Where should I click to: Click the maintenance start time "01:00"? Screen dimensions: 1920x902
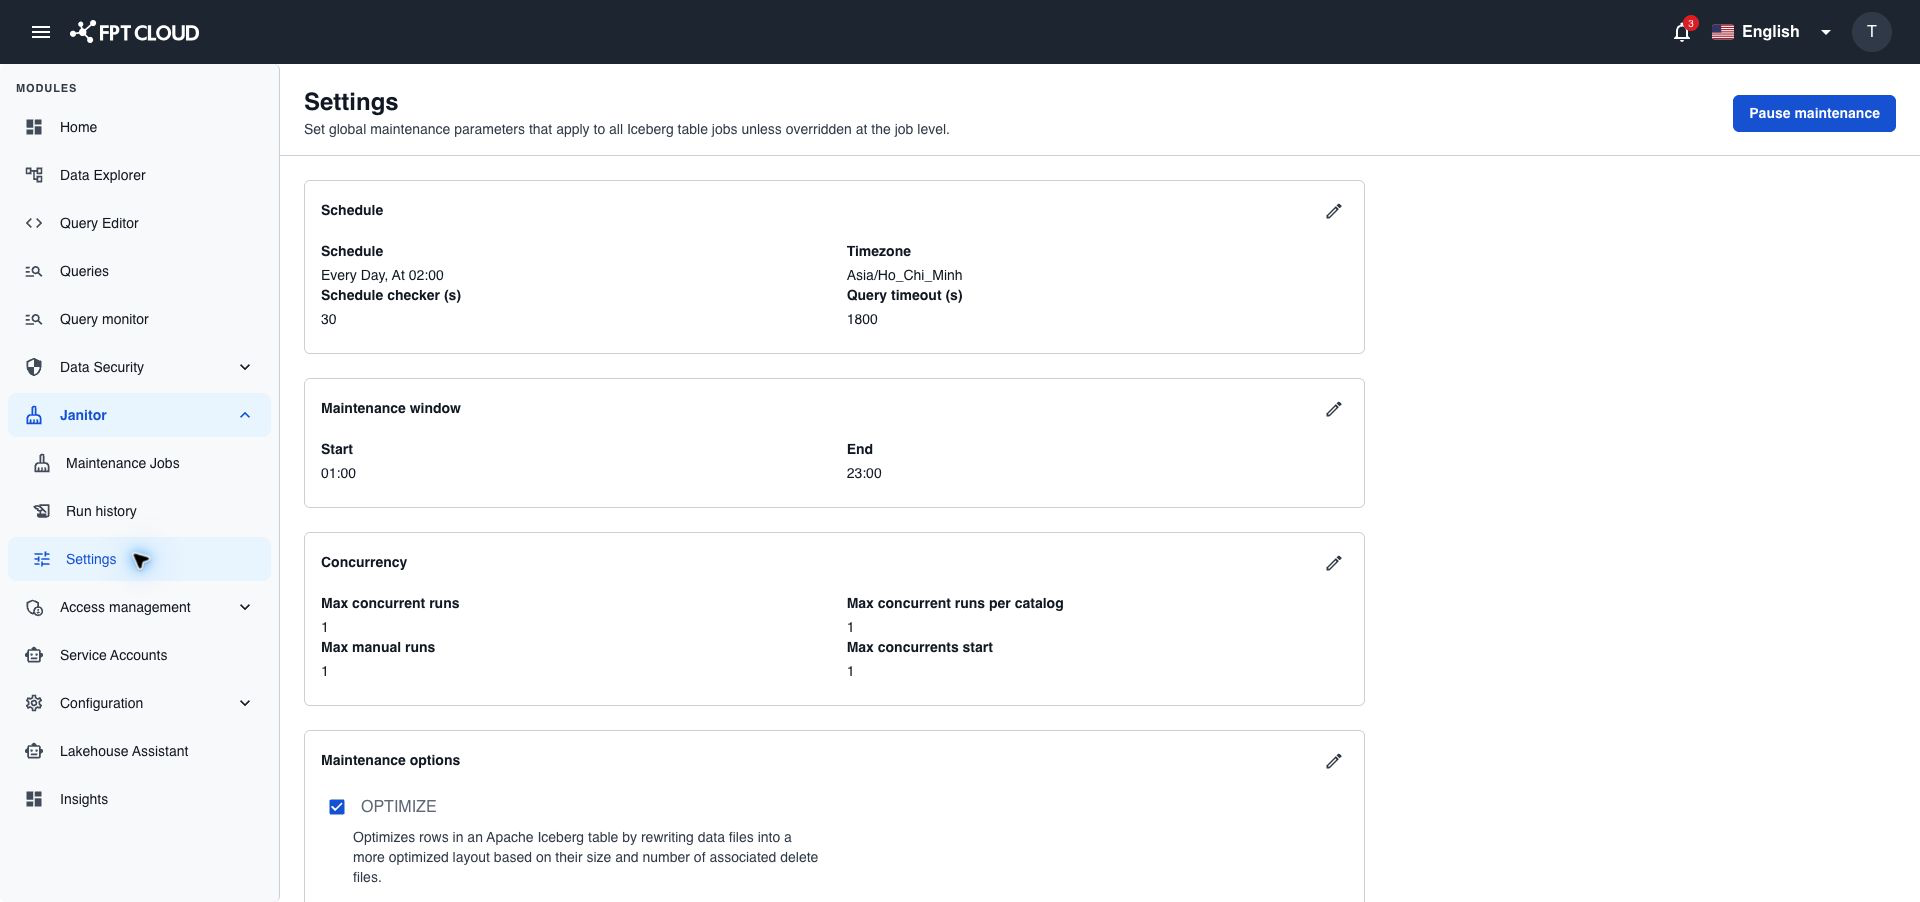[338, 473]
